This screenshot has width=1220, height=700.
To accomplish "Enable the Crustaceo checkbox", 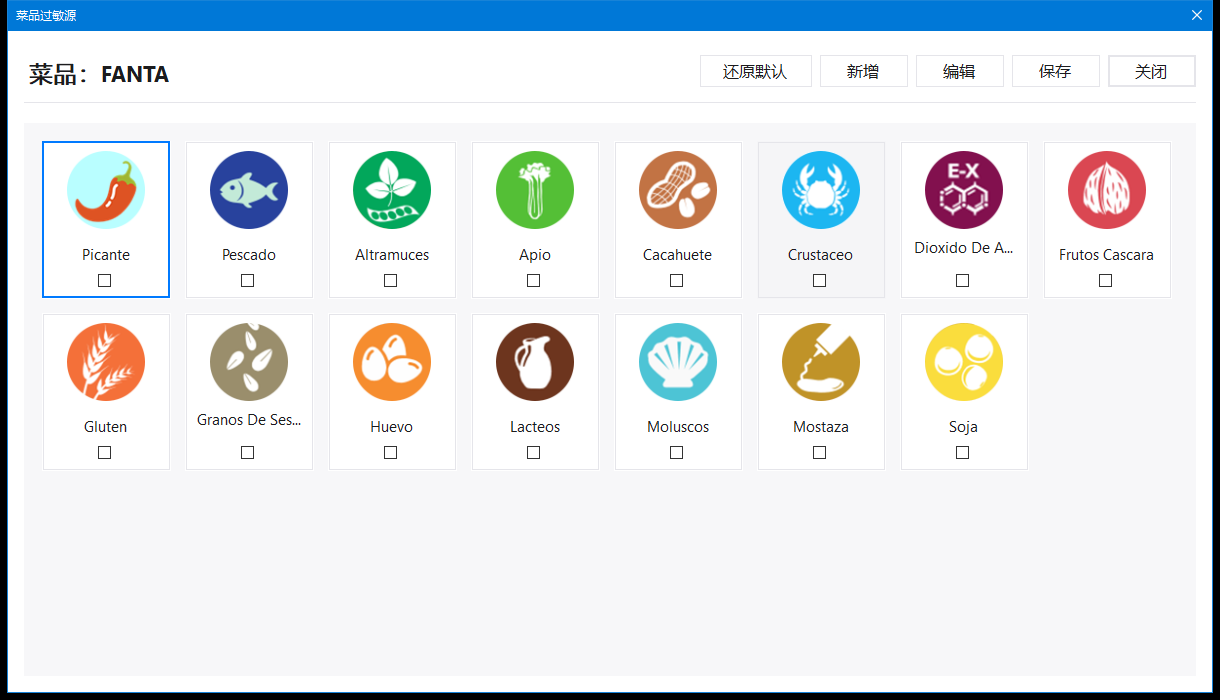I will (820, 281).
